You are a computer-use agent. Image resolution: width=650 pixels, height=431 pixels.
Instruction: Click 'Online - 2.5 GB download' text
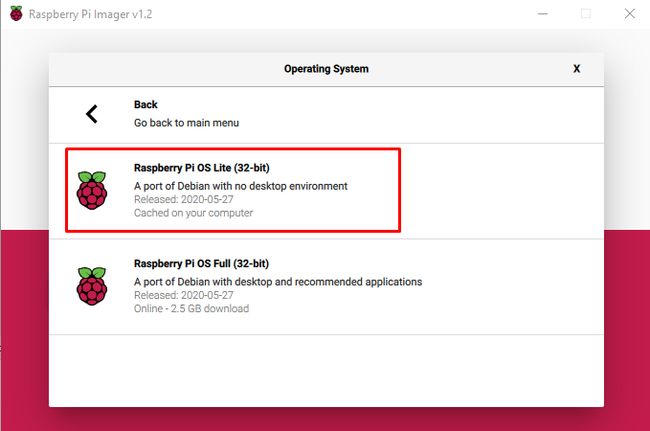click(192, 309)
